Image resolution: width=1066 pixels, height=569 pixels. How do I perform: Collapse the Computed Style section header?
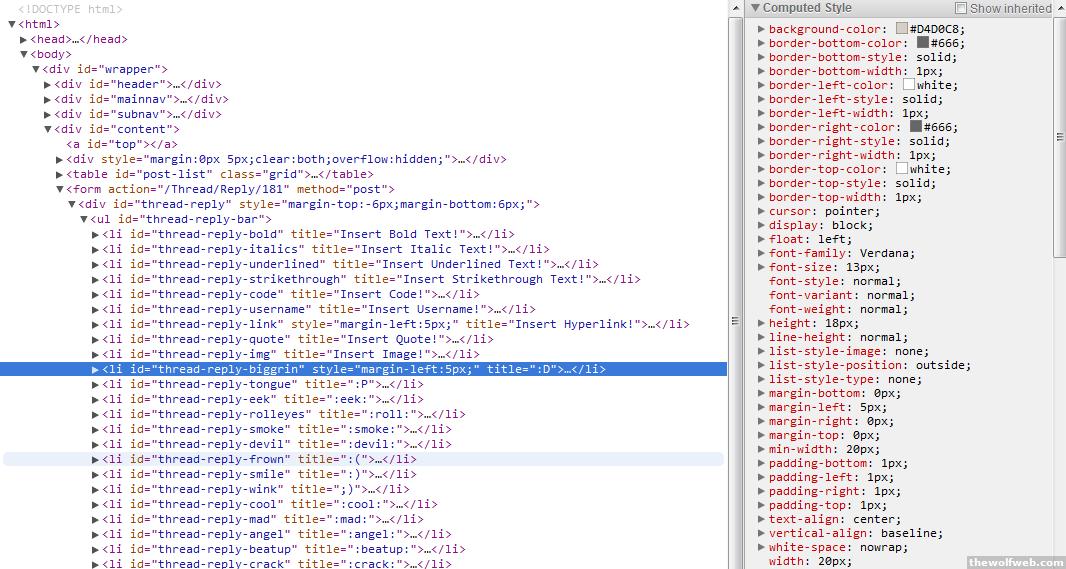point(755,8)
